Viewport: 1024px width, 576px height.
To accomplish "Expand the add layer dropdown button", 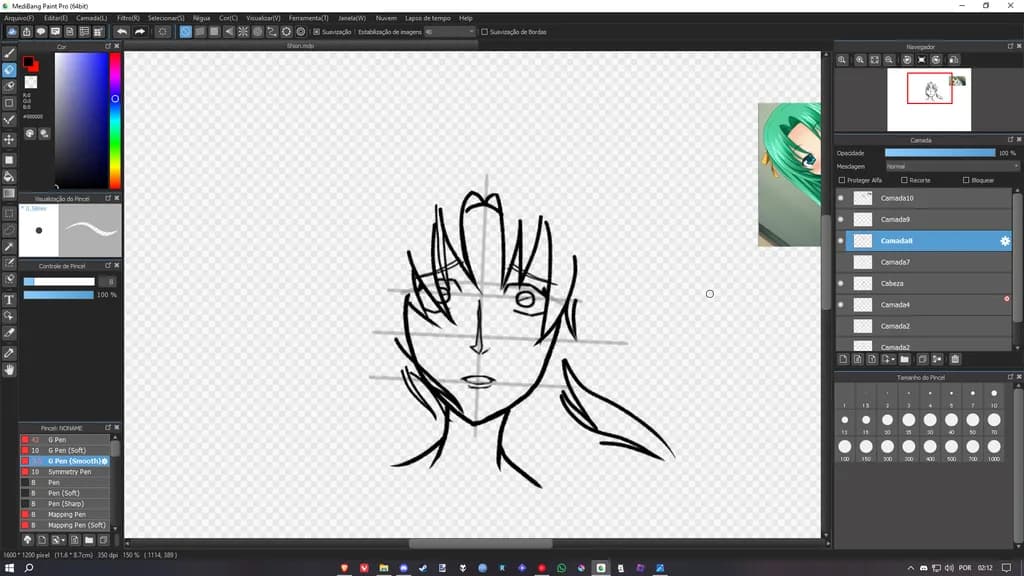I will (888, 359).
